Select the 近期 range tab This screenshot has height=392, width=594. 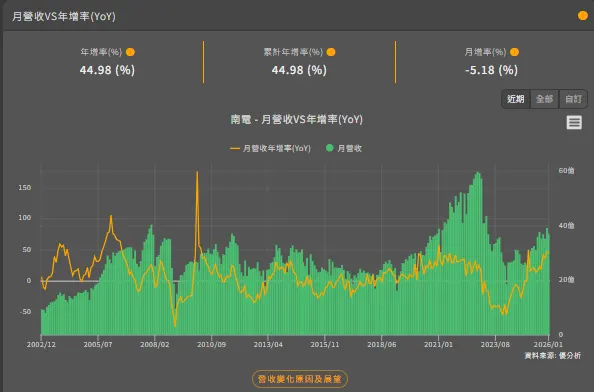[x=516, y=99]
